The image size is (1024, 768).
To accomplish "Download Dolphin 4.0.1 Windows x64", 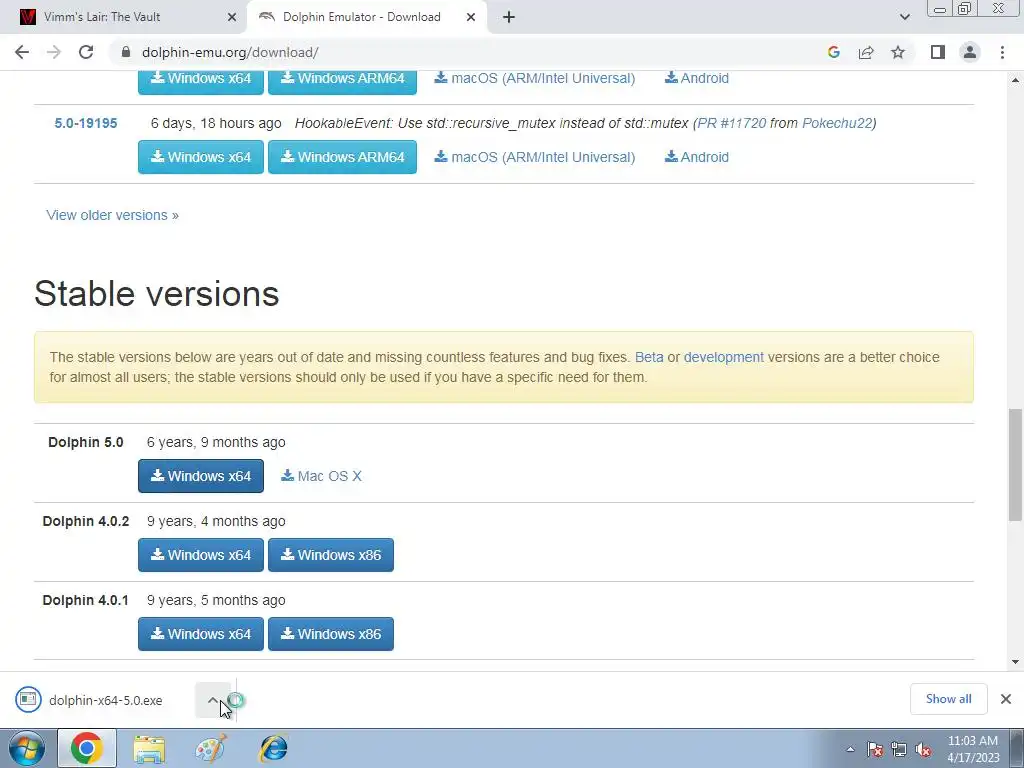I will click(x=200, y=634).
